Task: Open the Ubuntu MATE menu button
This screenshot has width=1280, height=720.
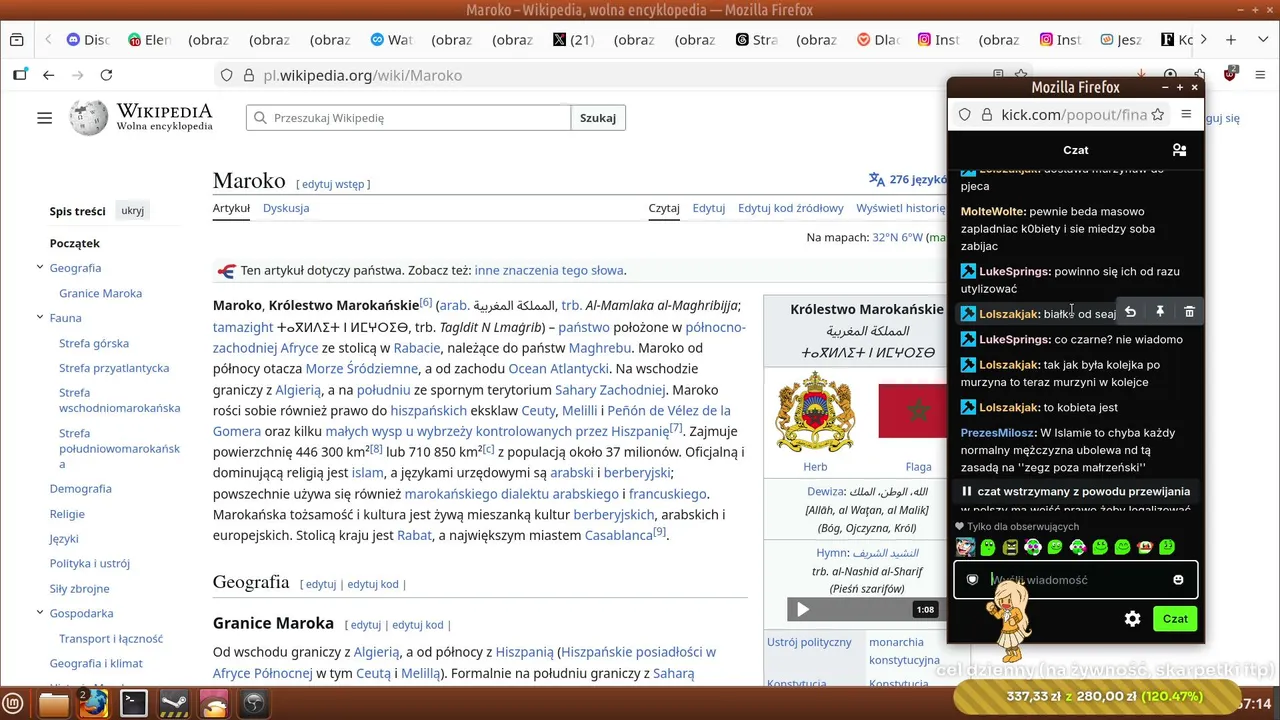Action: [14, 704]
